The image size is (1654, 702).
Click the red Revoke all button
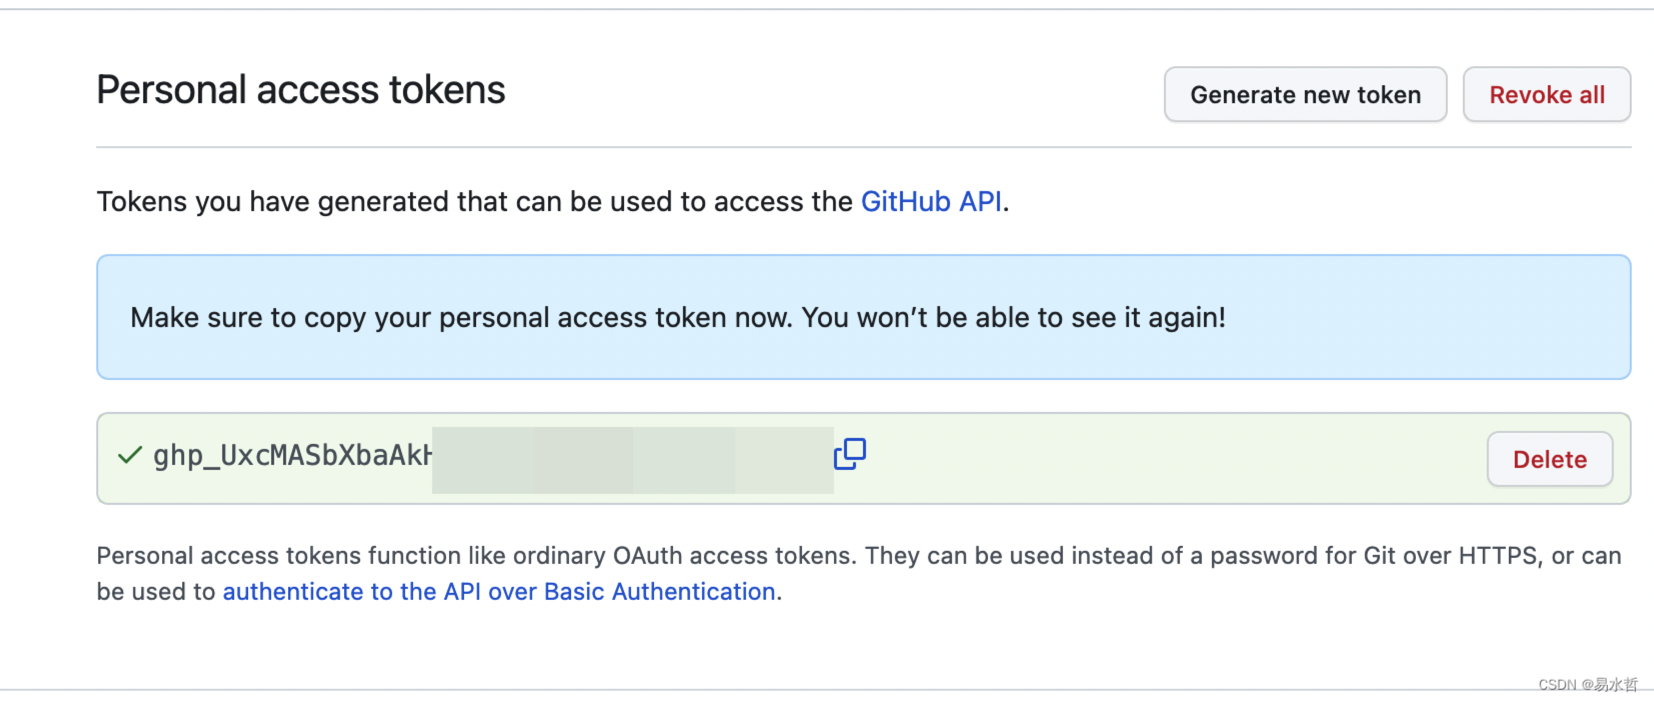[1547, 95]
